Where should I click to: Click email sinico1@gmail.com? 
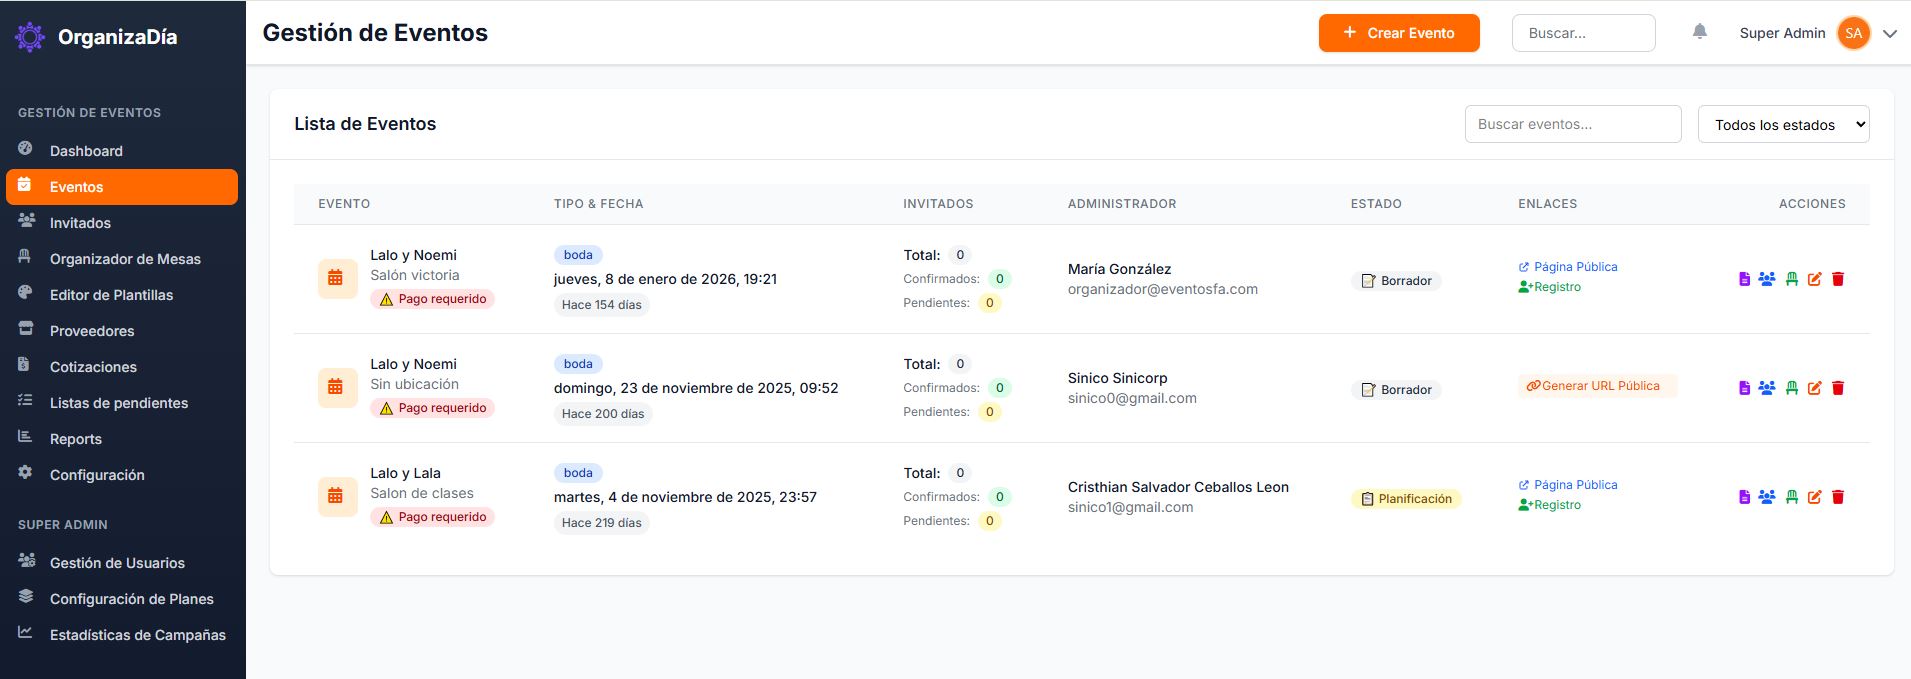[1131, 507]
